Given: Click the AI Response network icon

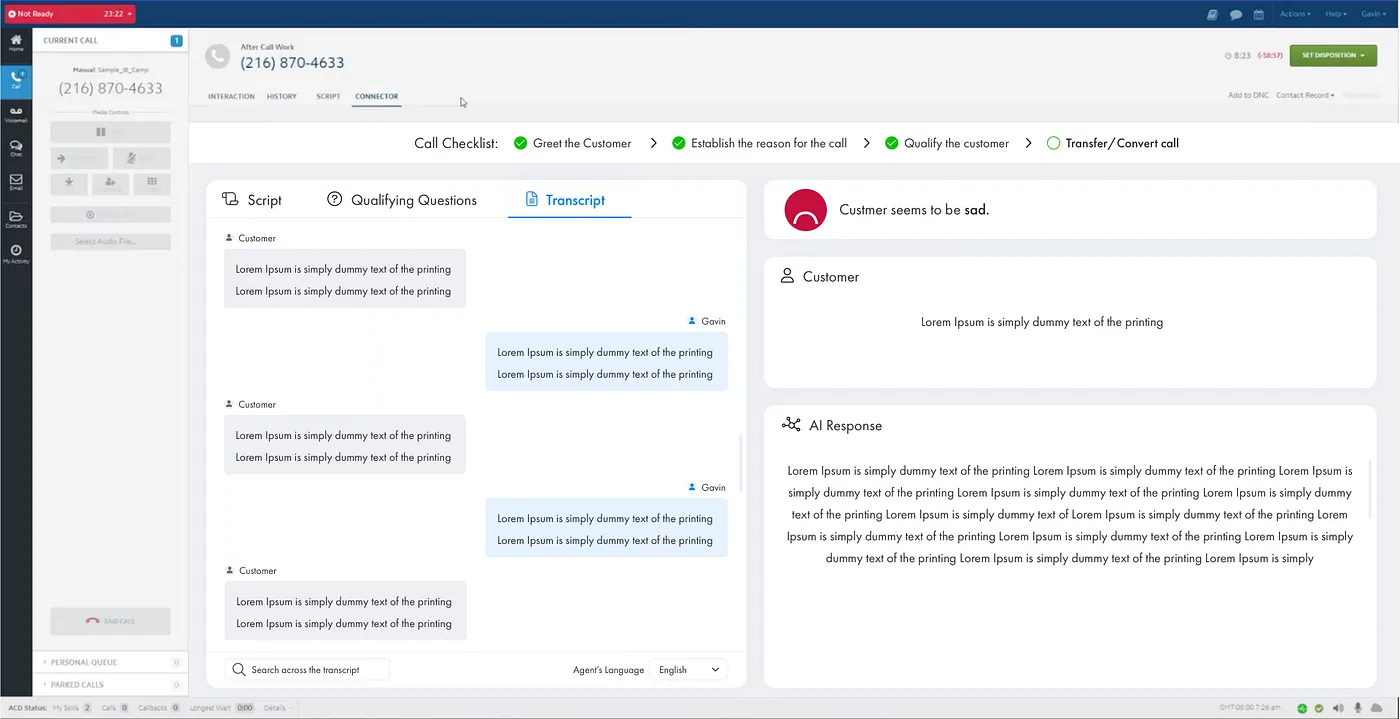Looking at the screenshot, I should [x=791, y=425].
